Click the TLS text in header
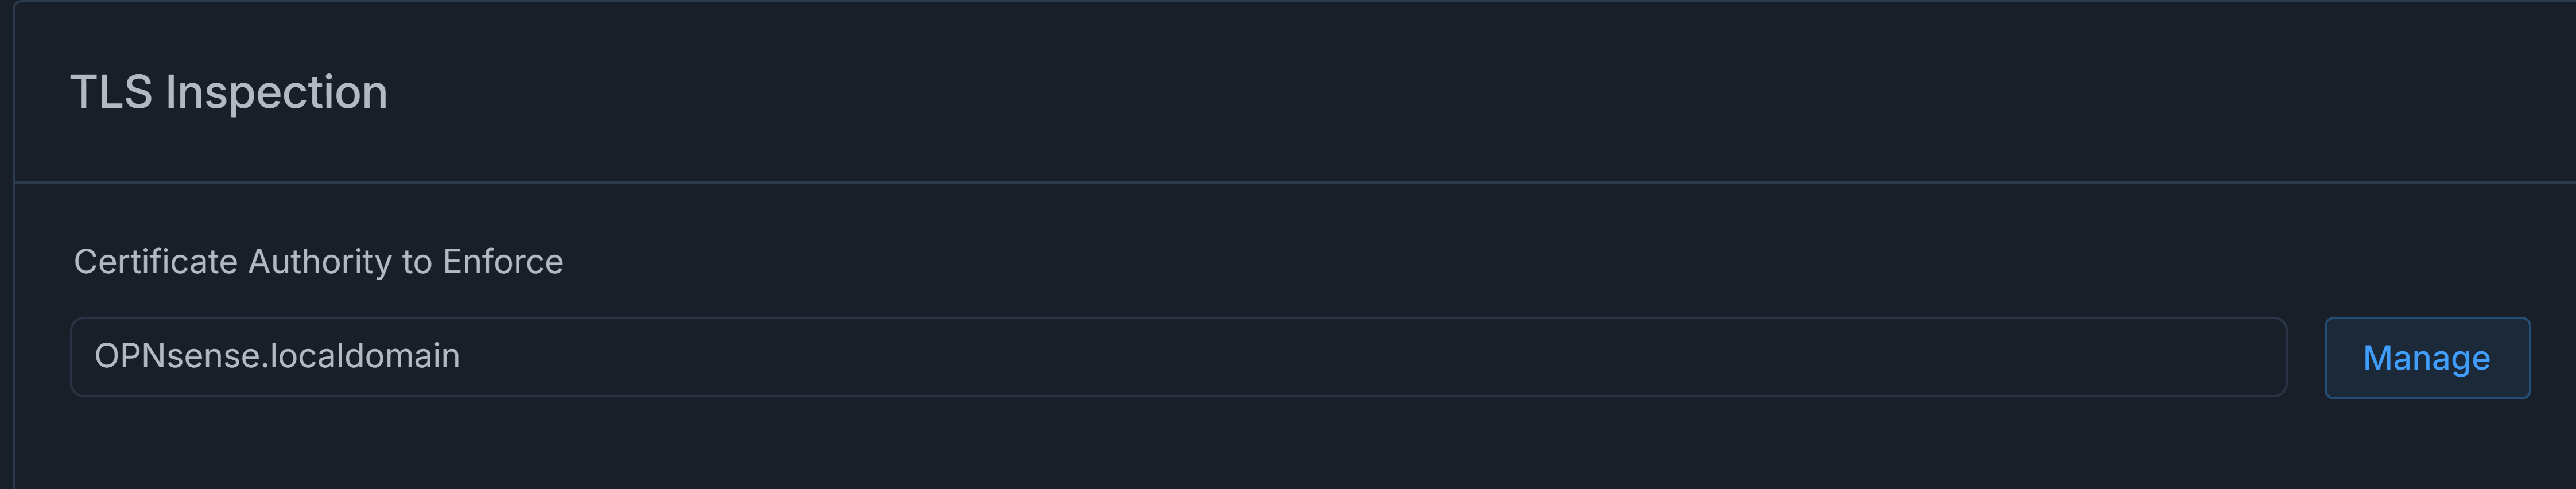This screenshot has height=489, width=2576. (111, 92)
